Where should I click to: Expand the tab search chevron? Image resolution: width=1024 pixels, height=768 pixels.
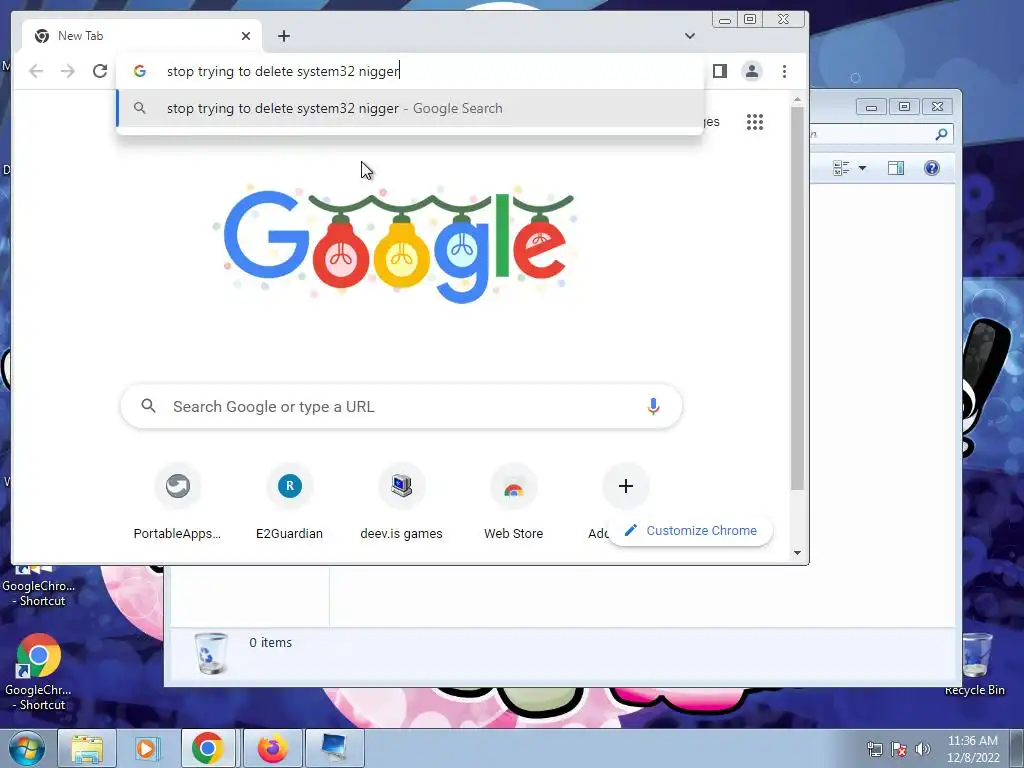click(x=690, y=36)
